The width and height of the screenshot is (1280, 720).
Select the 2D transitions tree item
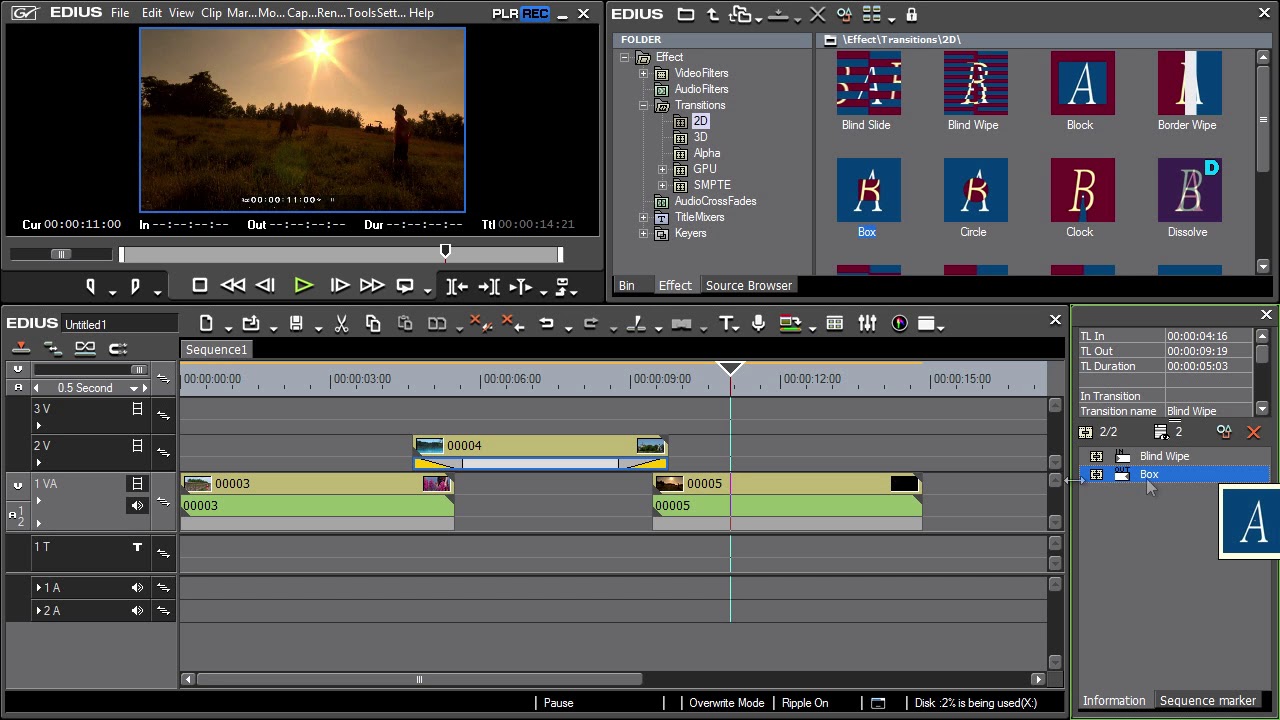(700, 121)
